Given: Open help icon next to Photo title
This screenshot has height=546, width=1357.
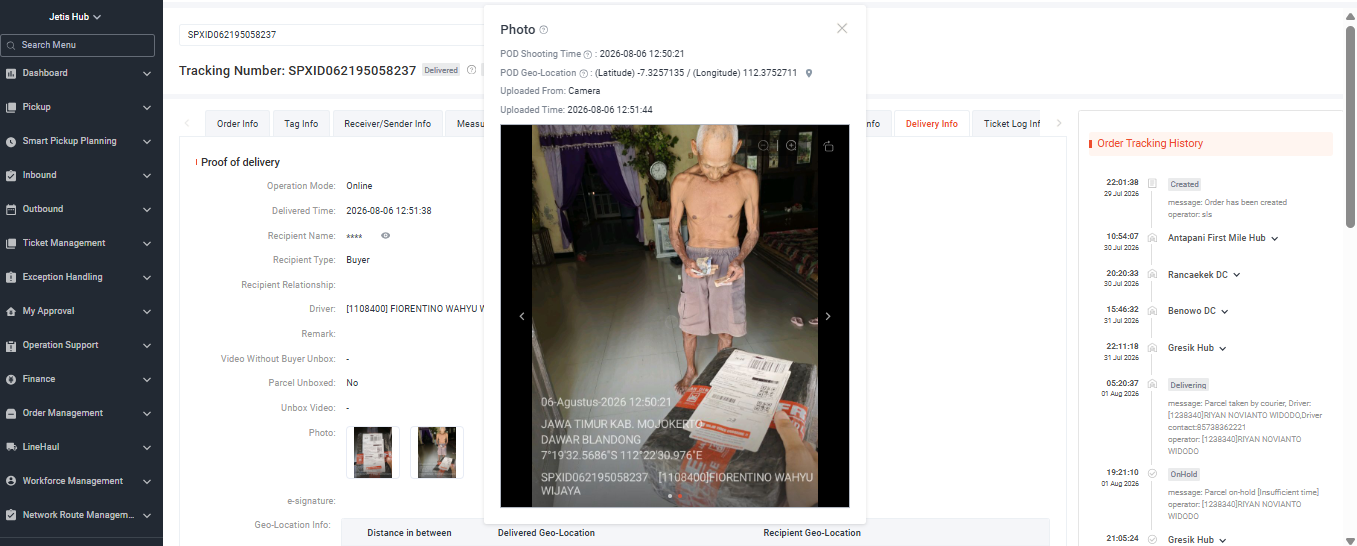Looking at the screenshot, I should tap(544, 30).
